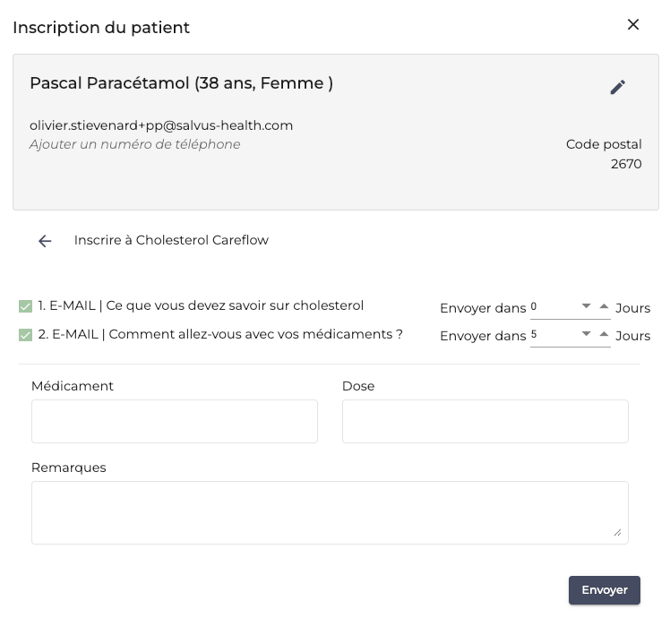Click the Remarques textarea resize handle
670x618 pixels.
pos(618,533)
